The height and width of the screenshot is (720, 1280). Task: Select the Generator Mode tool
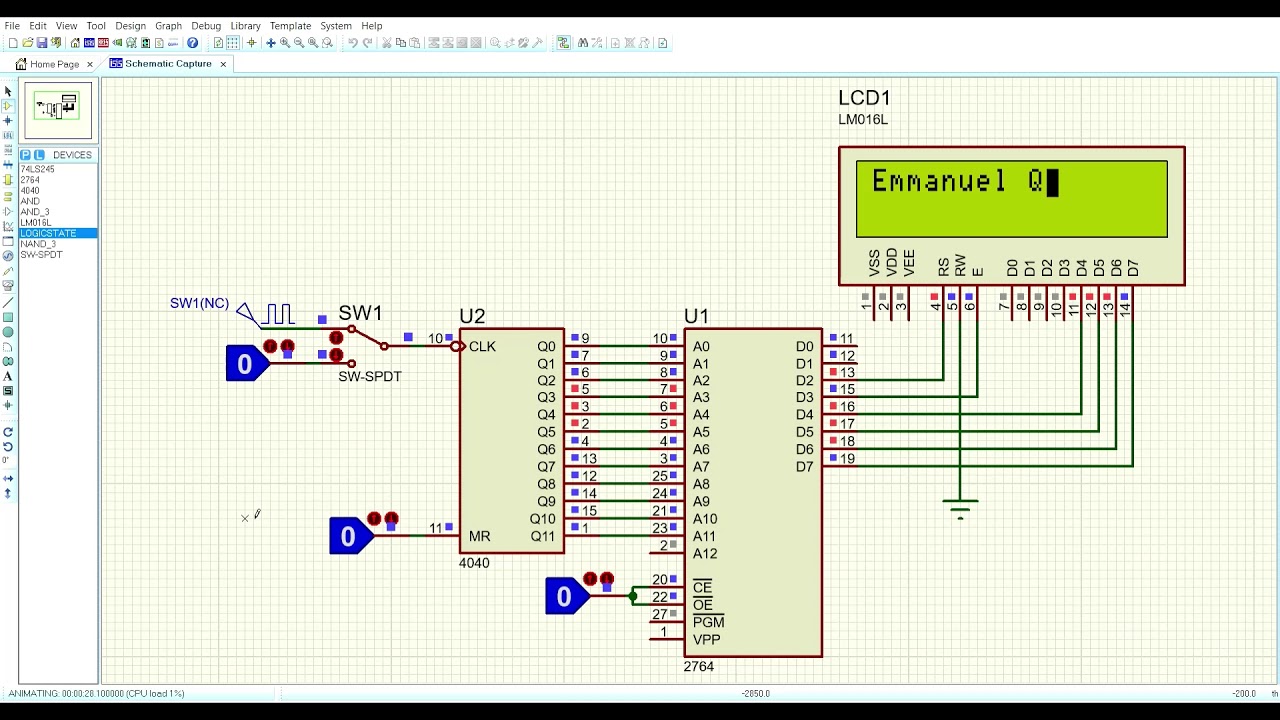coord(8,255)
